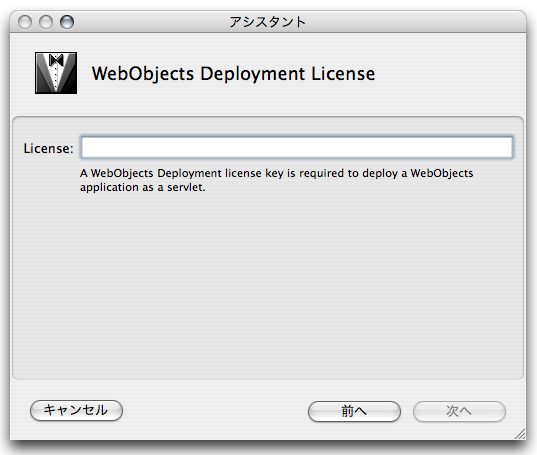Click the dimmed 次へ (Next) button
The width and height of the screenshot is (537, 455).
click(x=459, y=411)
